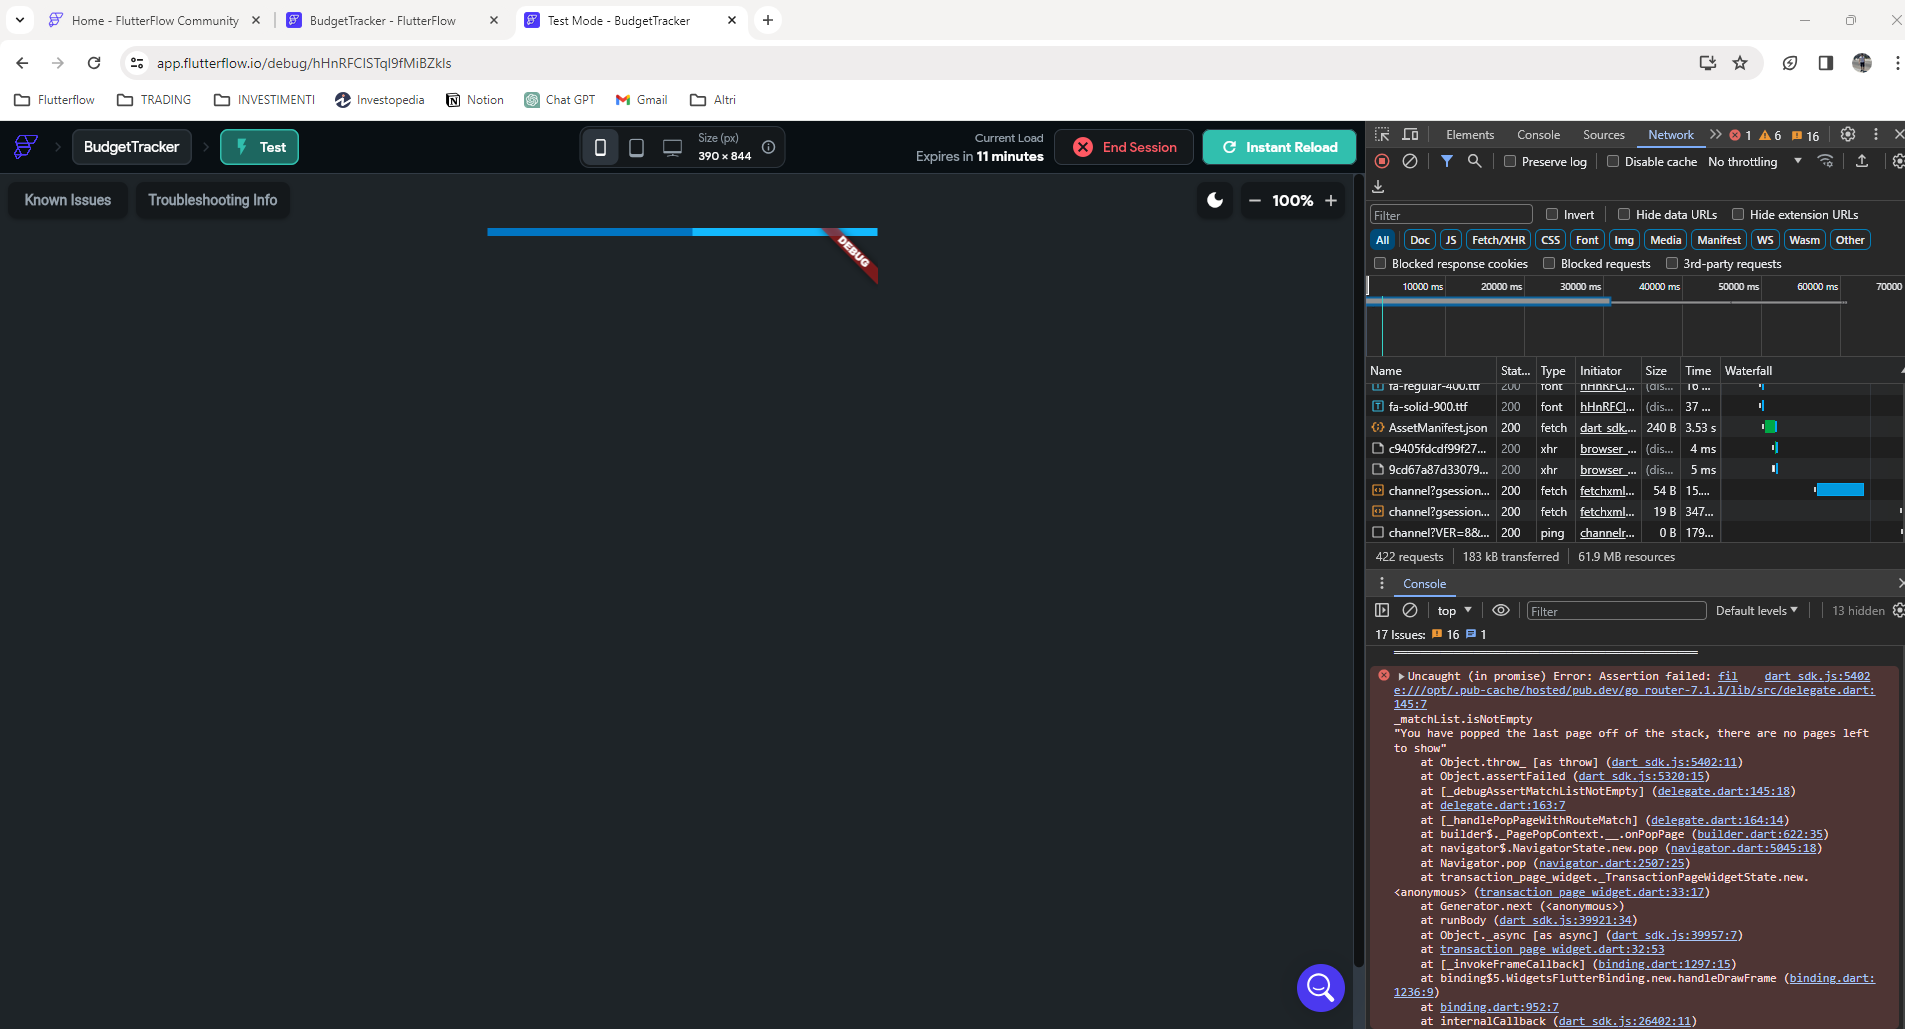
Task: Open the floating search button
Action: tap(1320, 988)
